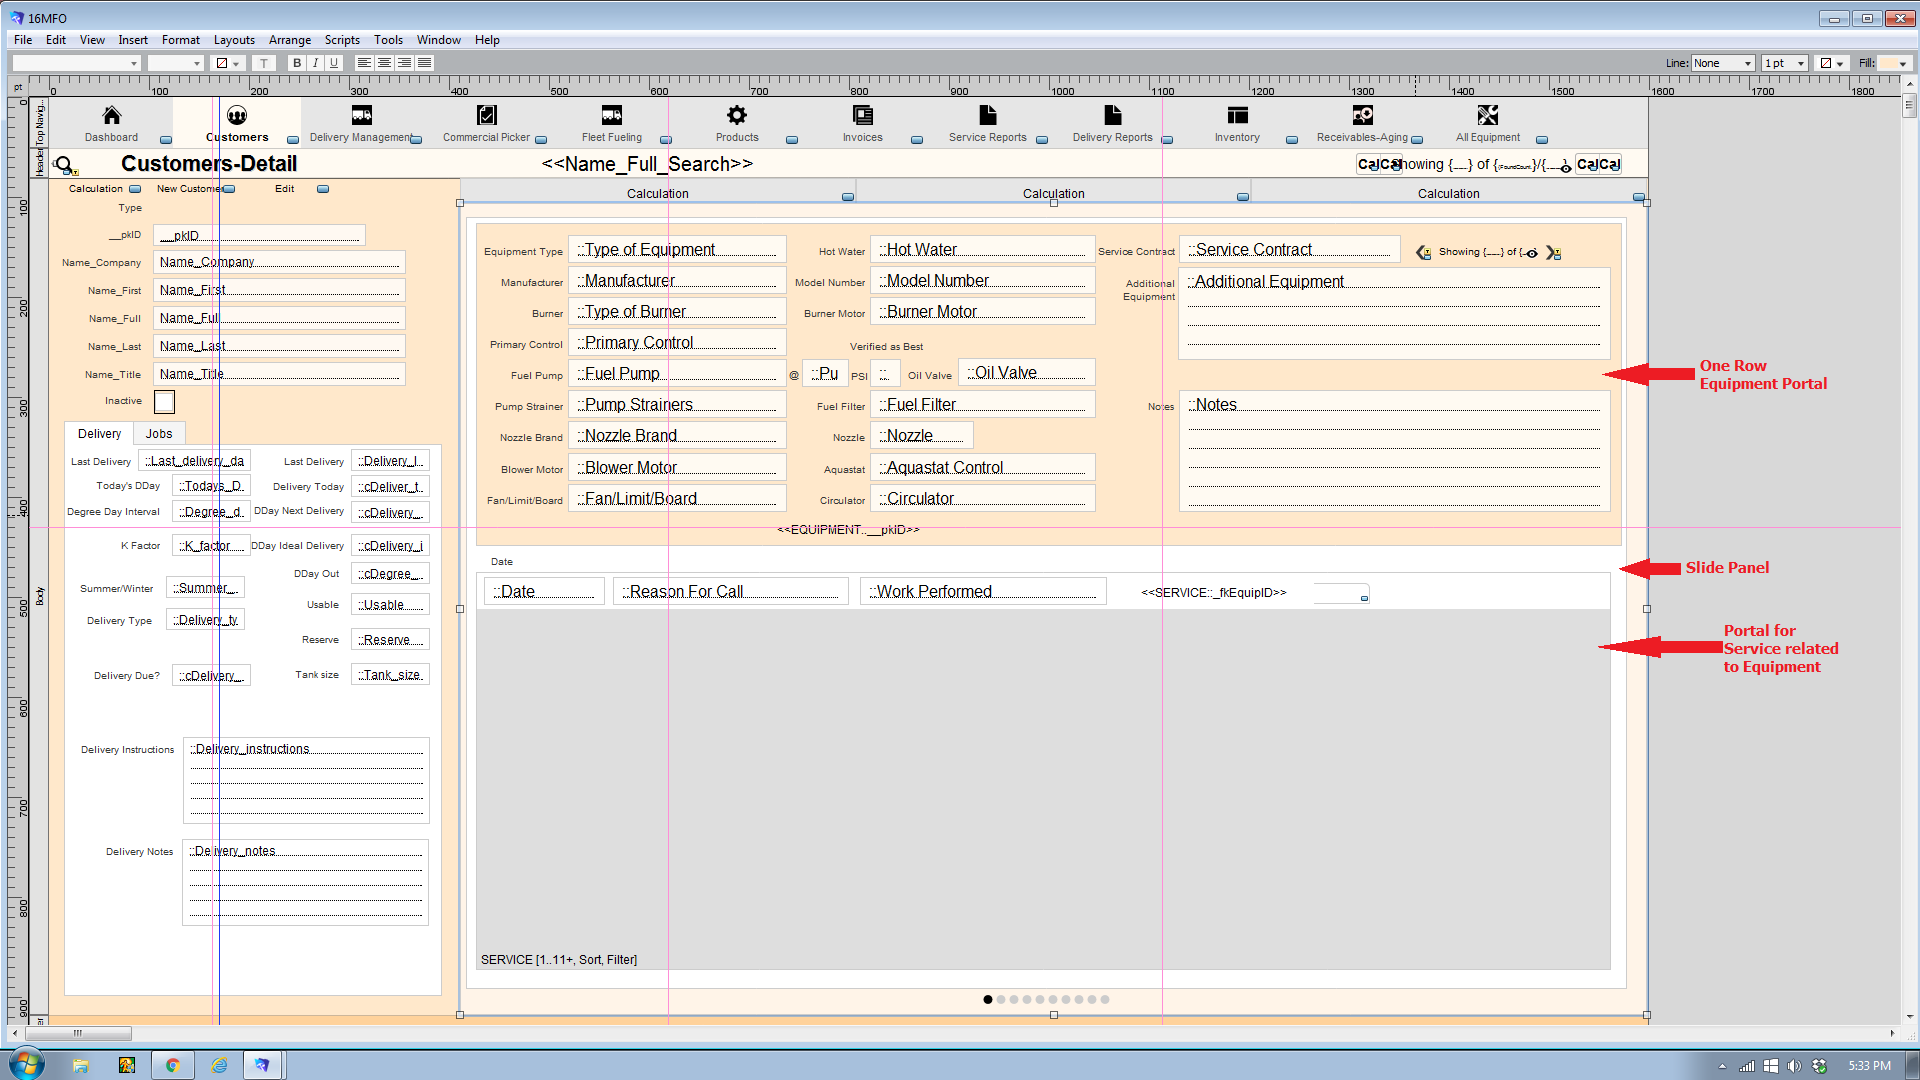Click next equipment record arrow

(x=1553, y=253)
